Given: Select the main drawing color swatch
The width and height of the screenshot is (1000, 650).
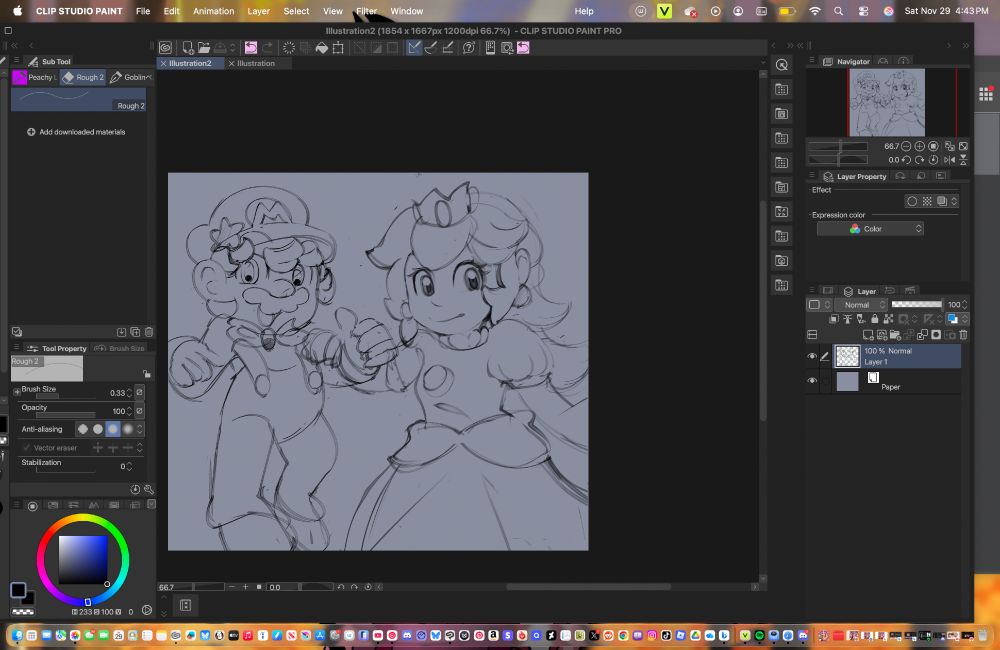Looking at the screenshot, I should tap(18, 590).
